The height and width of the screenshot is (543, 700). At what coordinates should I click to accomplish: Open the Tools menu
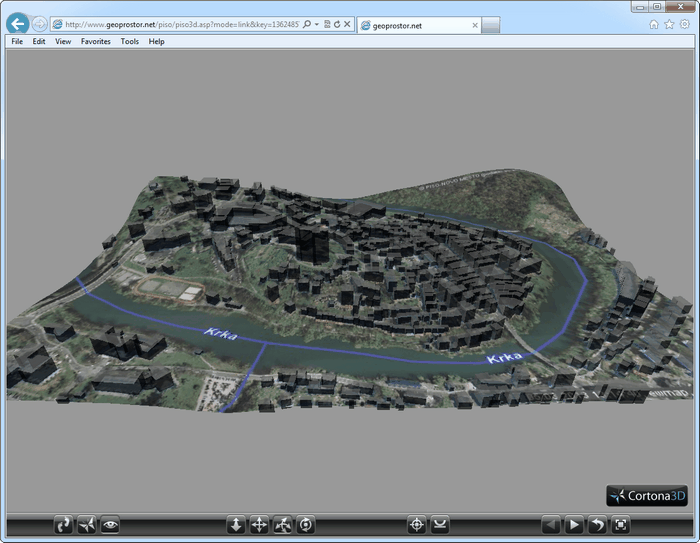[x=130, y=42]
